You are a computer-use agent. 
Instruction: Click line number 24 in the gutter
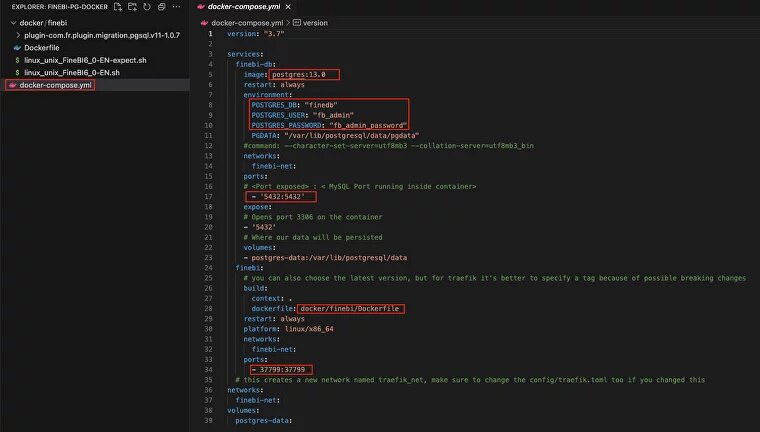click(x=208, y=268)
